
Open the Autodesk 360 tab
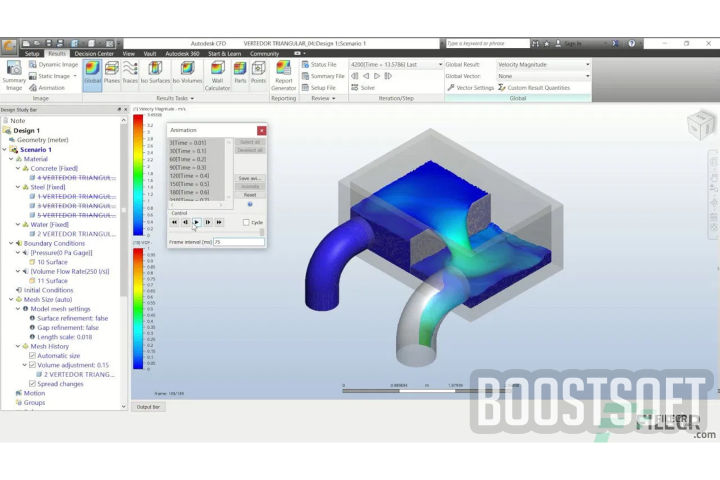tap(182, 54)
